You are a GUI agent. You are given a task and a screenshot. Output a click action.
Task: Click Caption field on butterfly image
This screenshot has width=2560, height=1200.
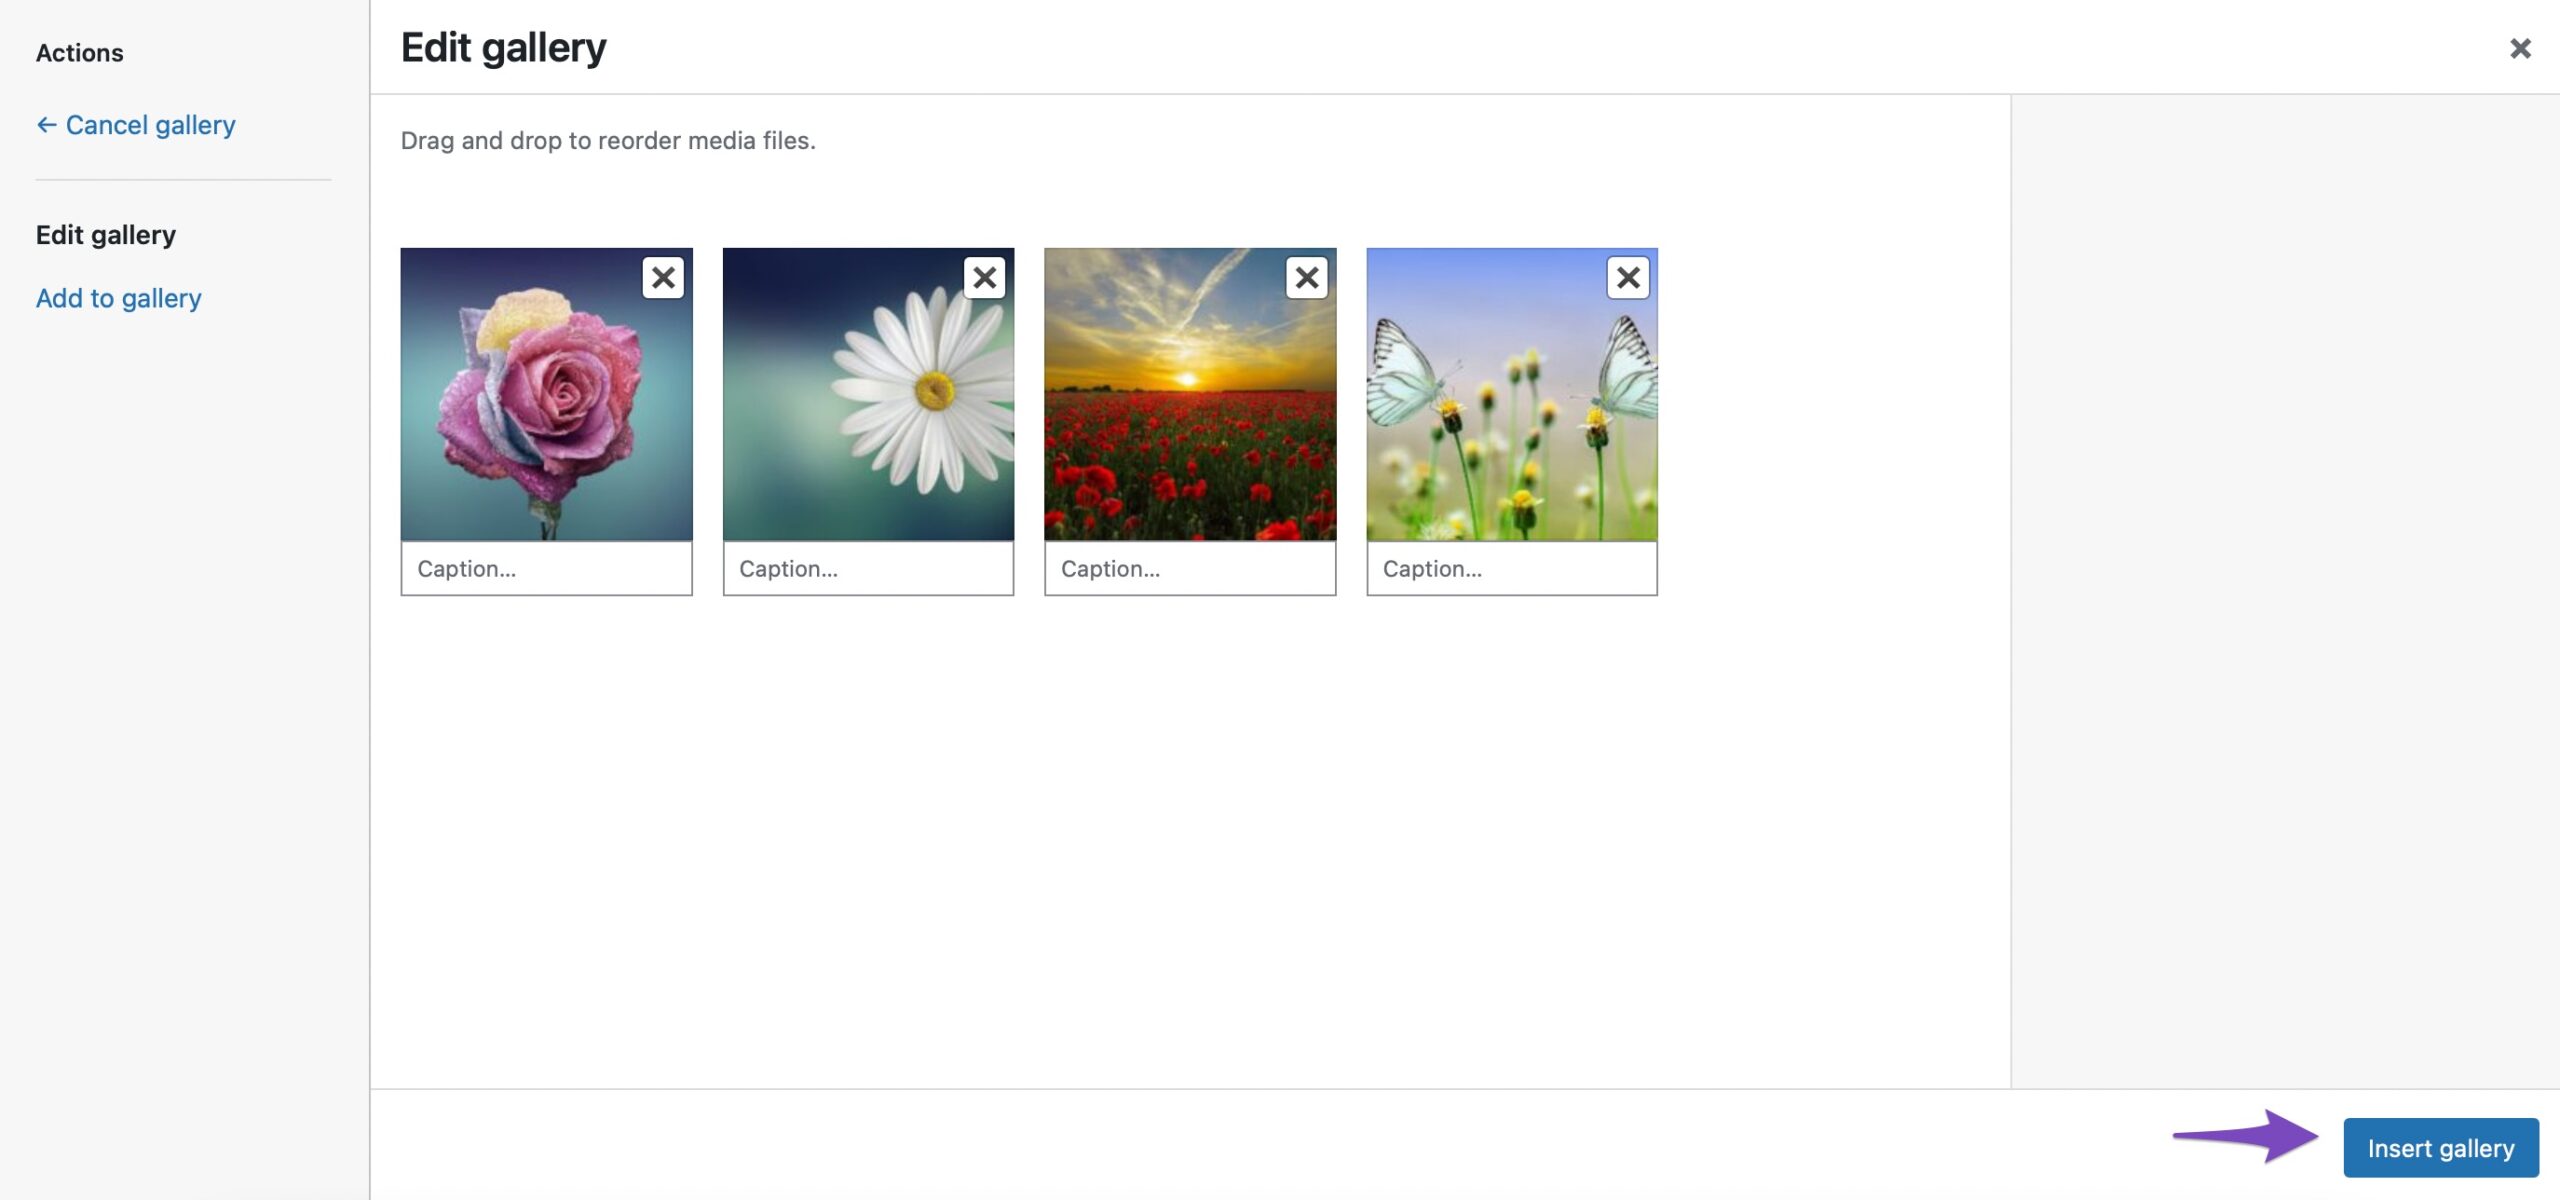[x=1510, y=568]
